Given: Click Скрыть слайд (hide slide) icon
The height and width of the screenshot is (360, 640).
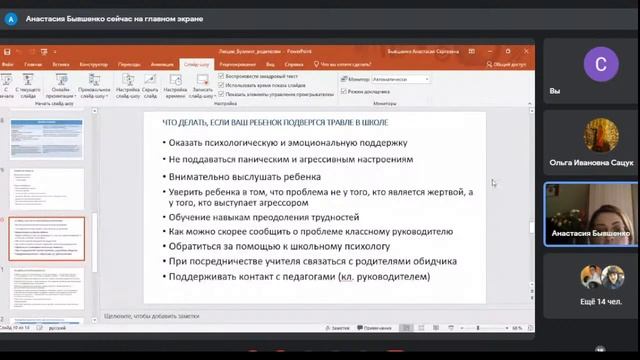Looking at the screenshot, I should coord(150,86).
